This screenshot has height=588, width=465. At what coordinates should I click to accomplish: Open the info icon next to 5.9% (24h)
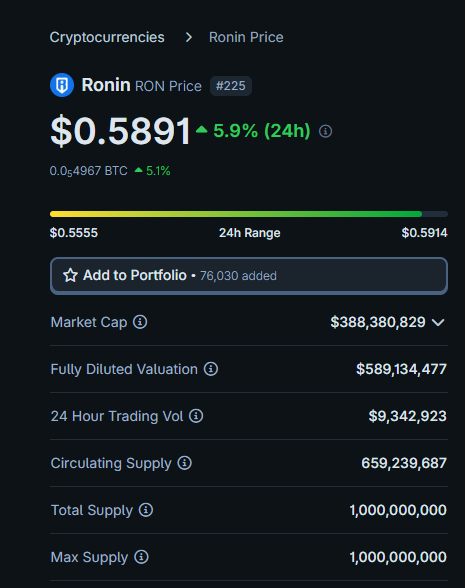pos(325,131)
